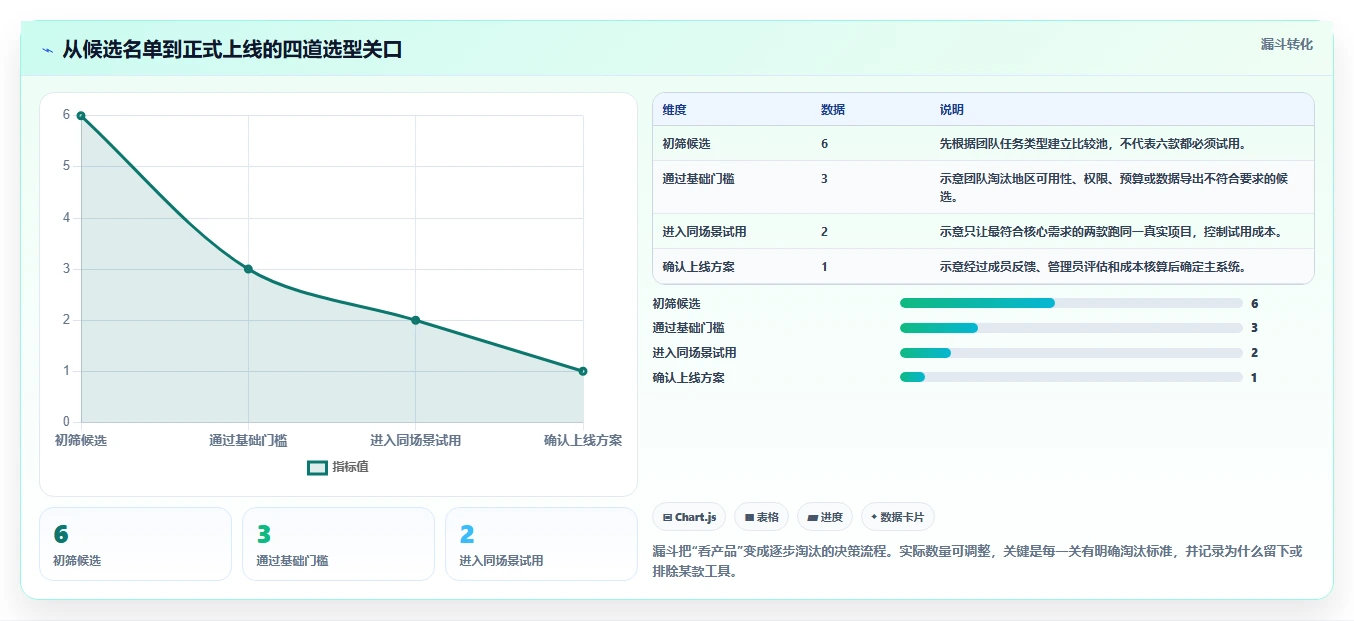Click the chart data point at 通过基础门槛
The width and height of the screenshot is (1354, 621).
click(248, 269)
